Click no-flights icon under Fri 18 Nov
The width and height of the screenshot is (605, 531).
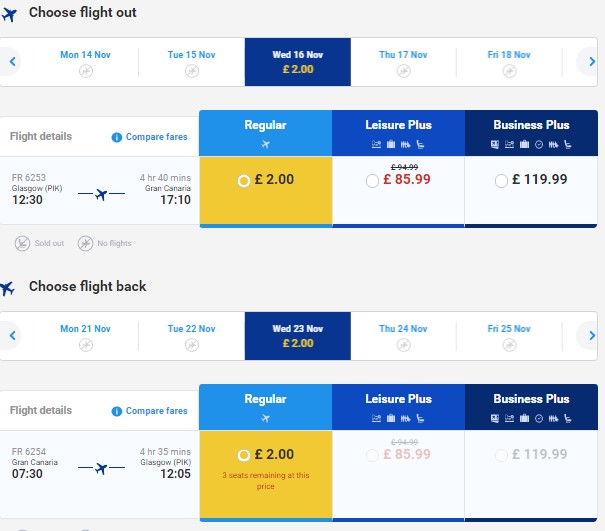(509, 71)
